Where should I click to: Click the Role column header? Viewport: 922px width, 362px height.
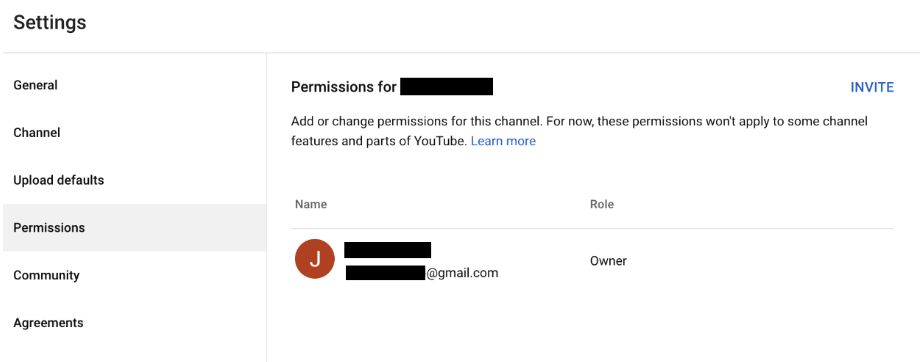coord(602,205)
